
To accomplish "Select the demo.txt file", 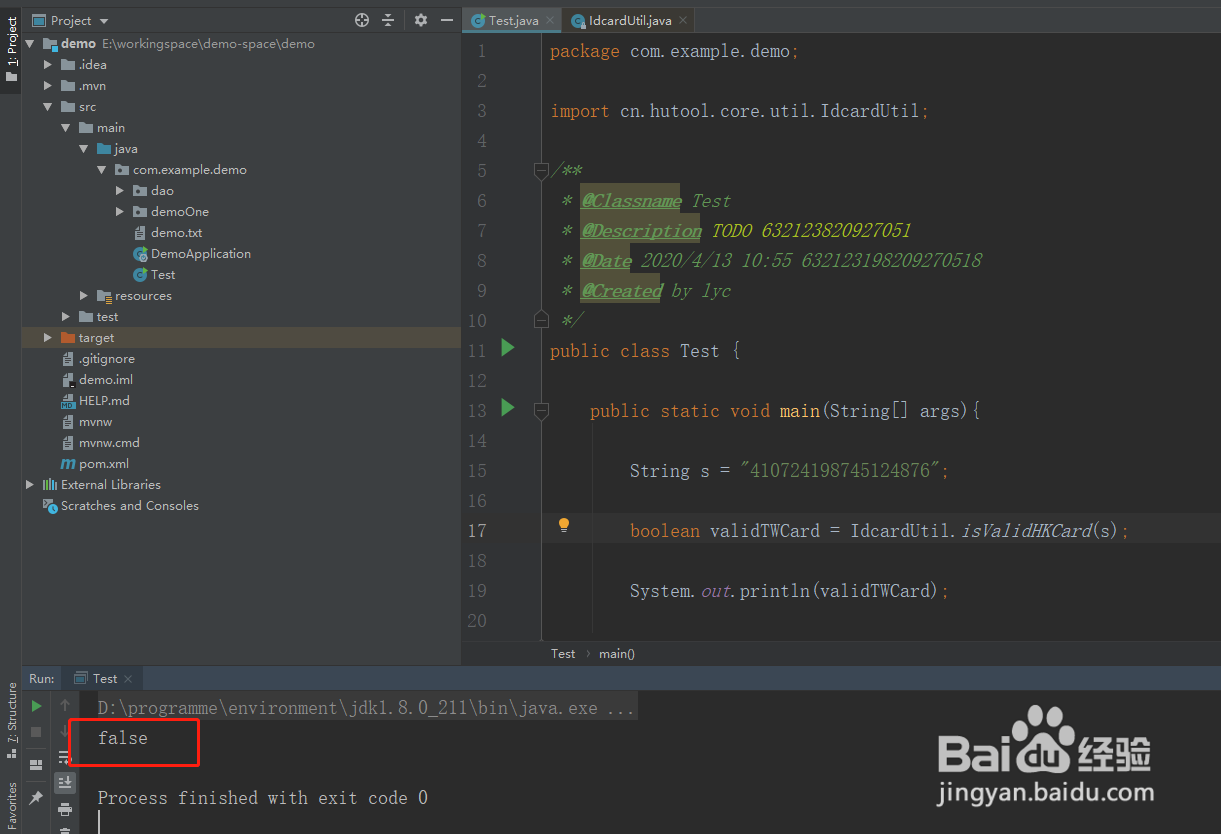I will [168, 233].
